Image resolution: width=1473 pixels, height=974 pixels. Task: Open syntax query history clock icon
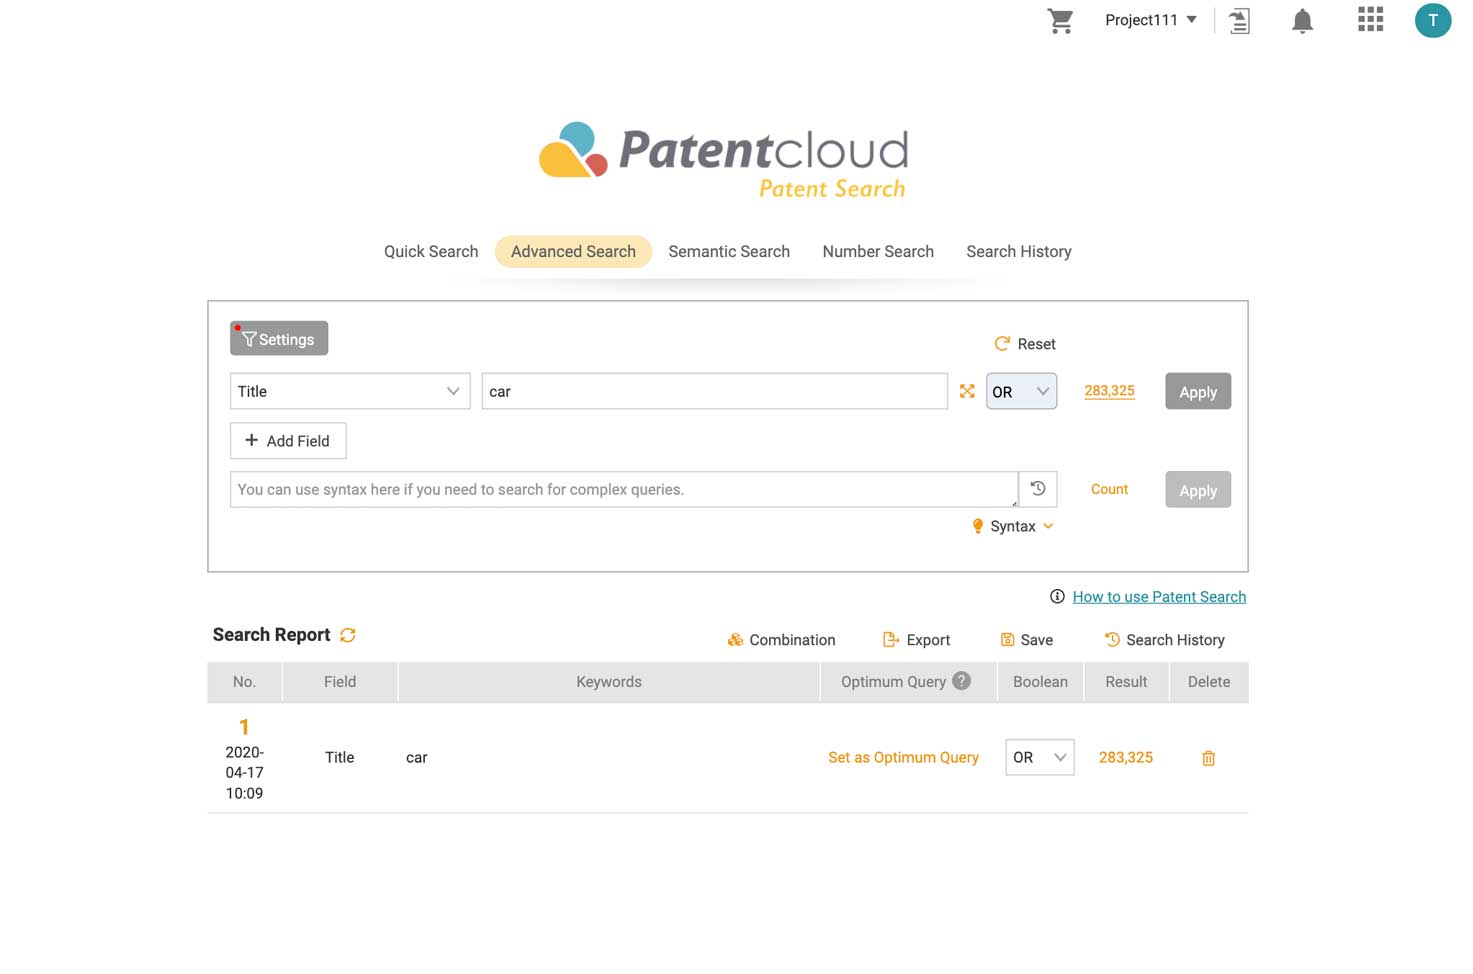(x=1038, y=489)
